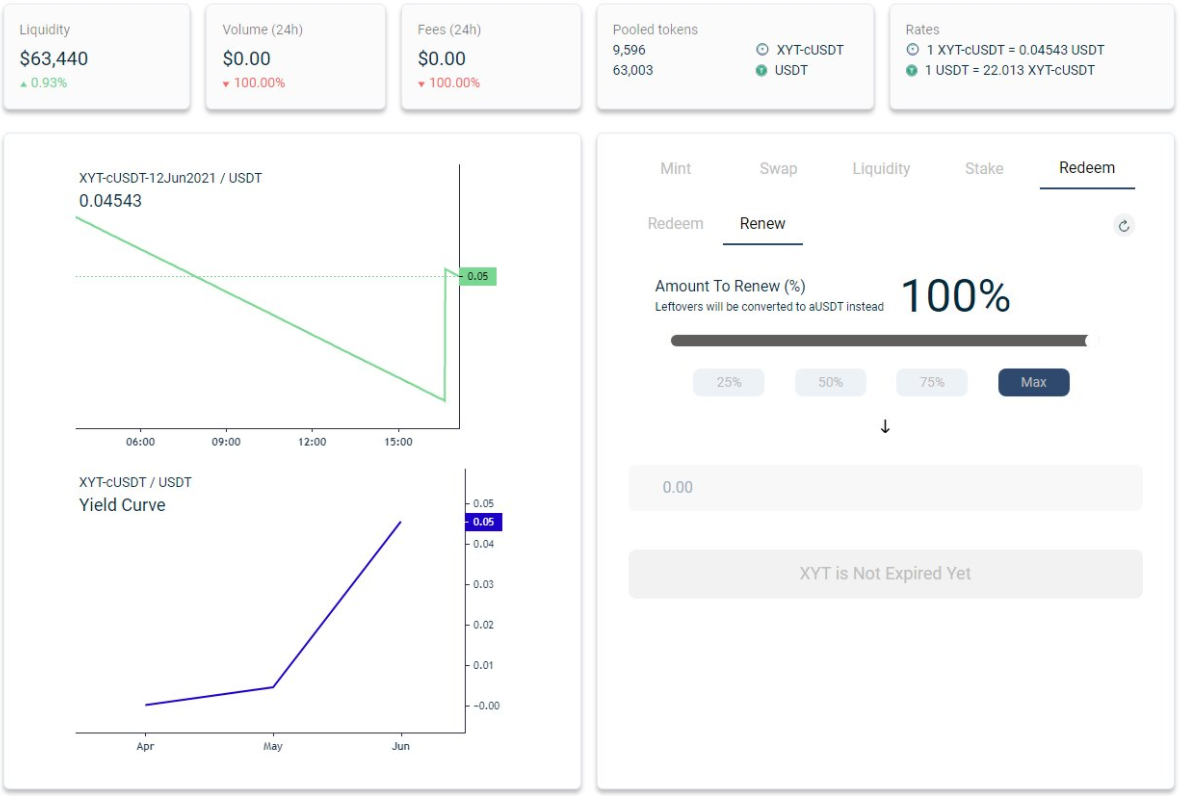
Task: Click the down arrow below percentage buttons
Action: (885, 427)
